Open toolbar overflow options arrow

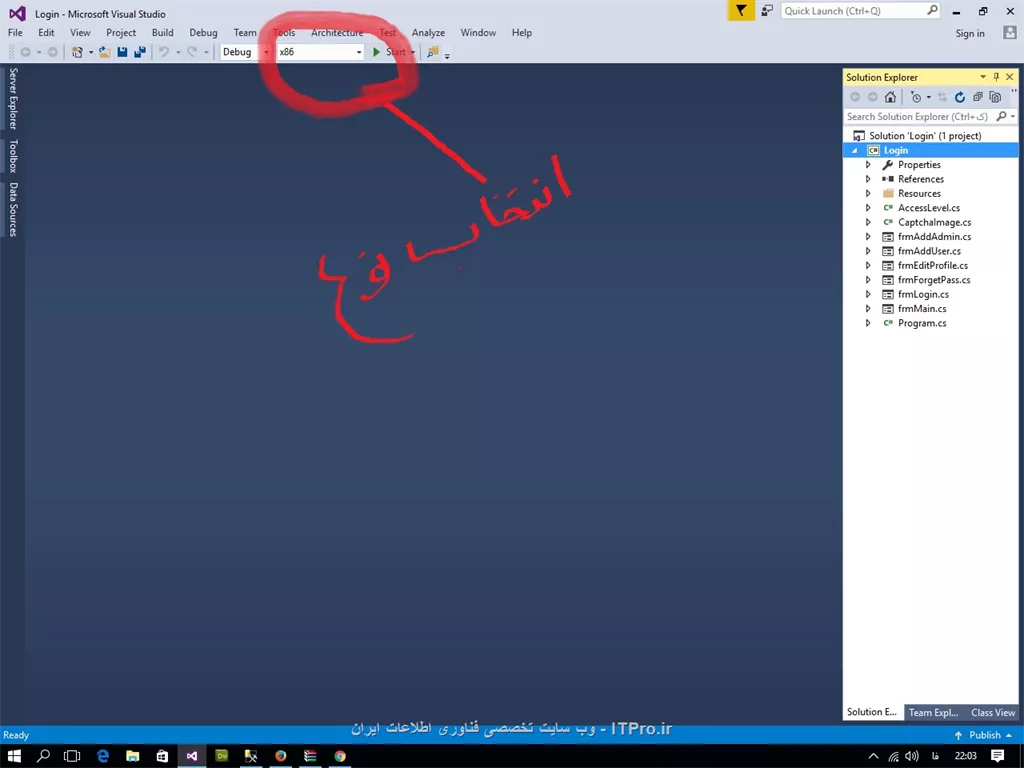[447, 56]
